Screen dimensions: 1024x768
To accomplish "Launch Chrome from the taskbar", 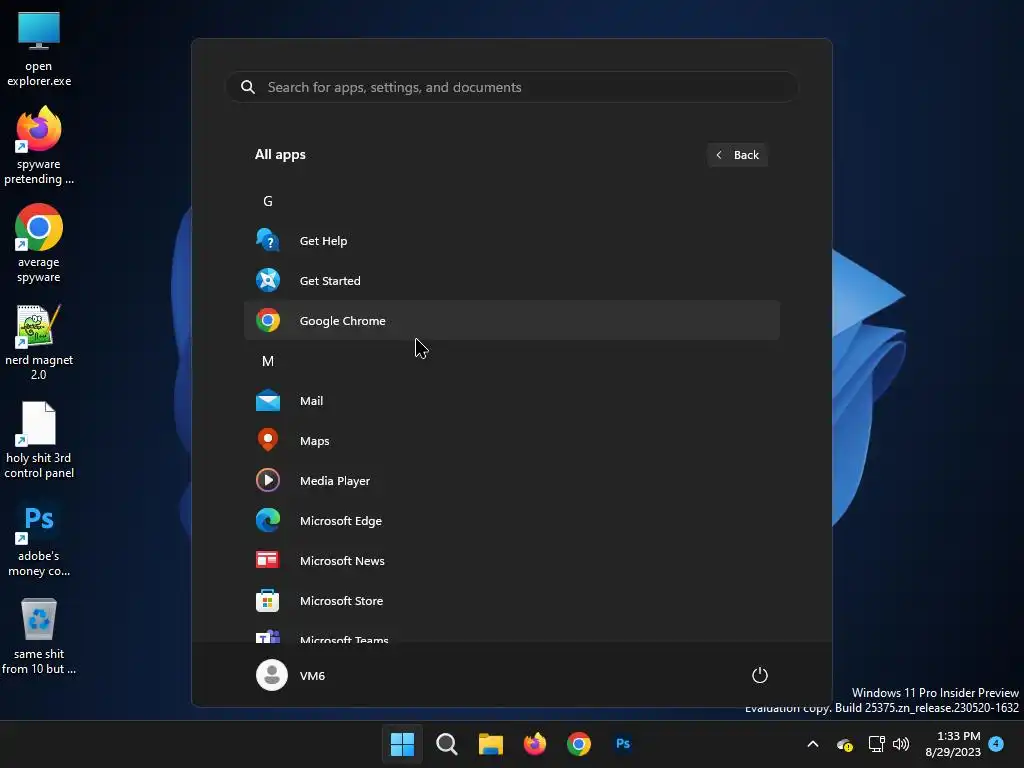I will [579, 743].
